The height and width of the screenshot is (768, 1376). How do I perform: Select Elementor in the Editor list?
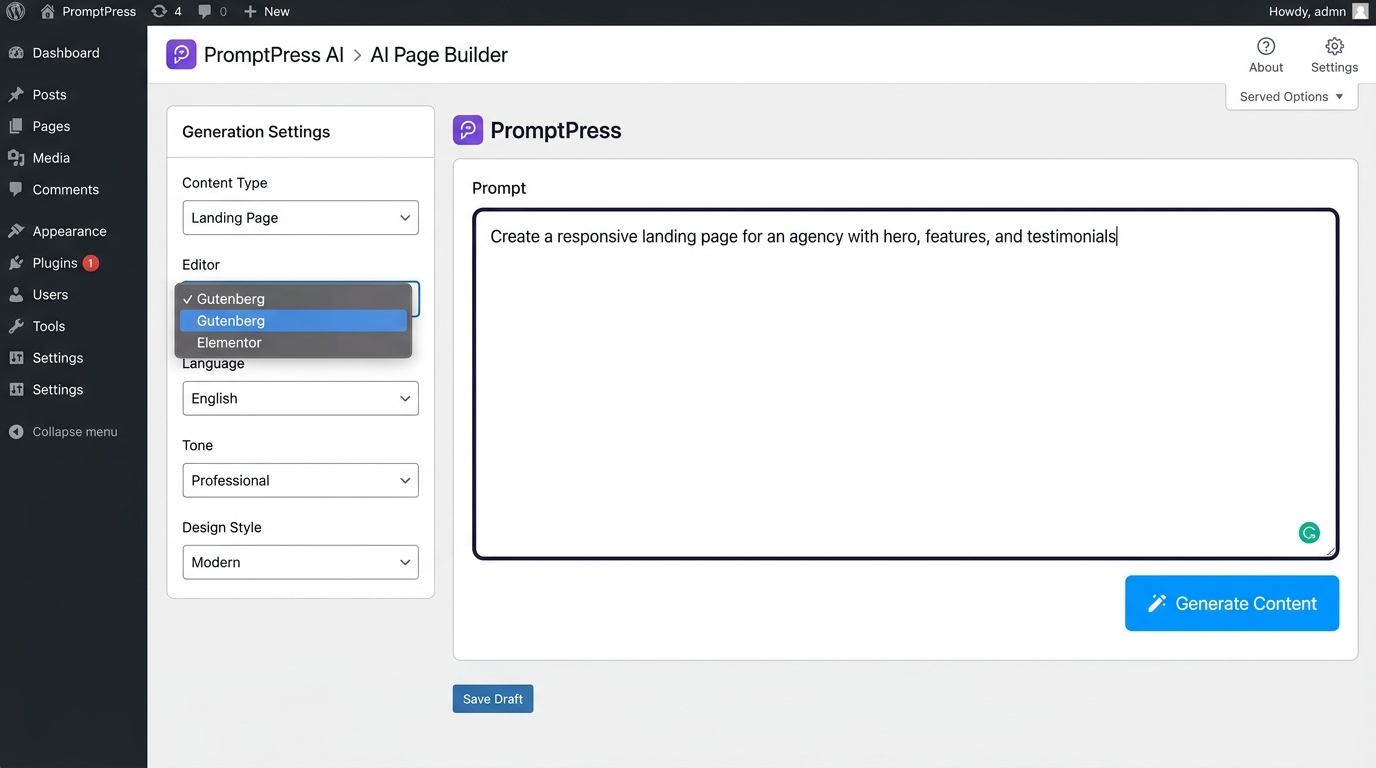tap(293, 342)
